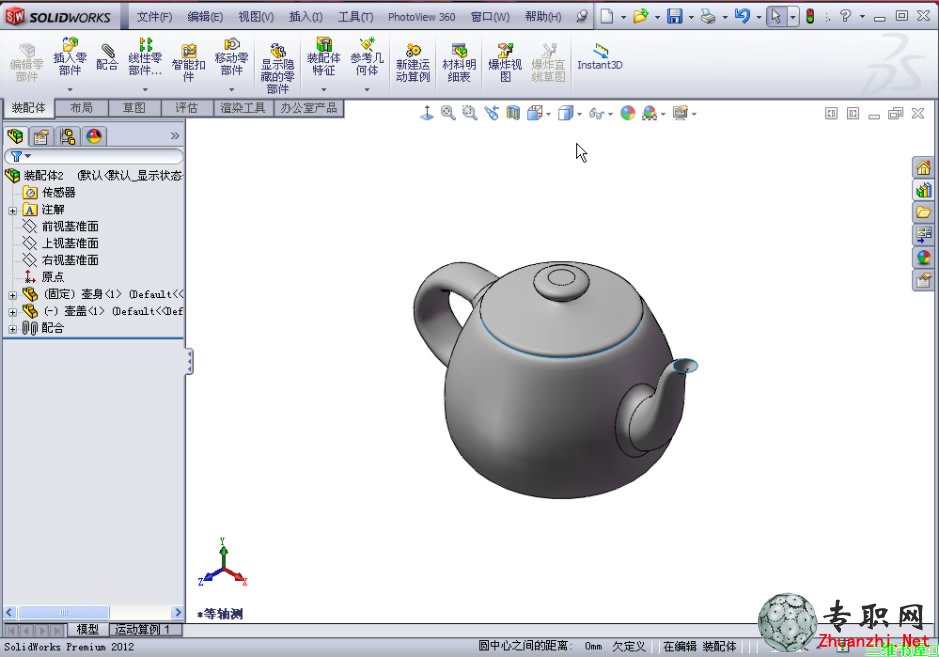Viewport: 939px width, 657px height.
Task: Select Move Component (移动零部件) tool
Action: [x=231, y=56]
